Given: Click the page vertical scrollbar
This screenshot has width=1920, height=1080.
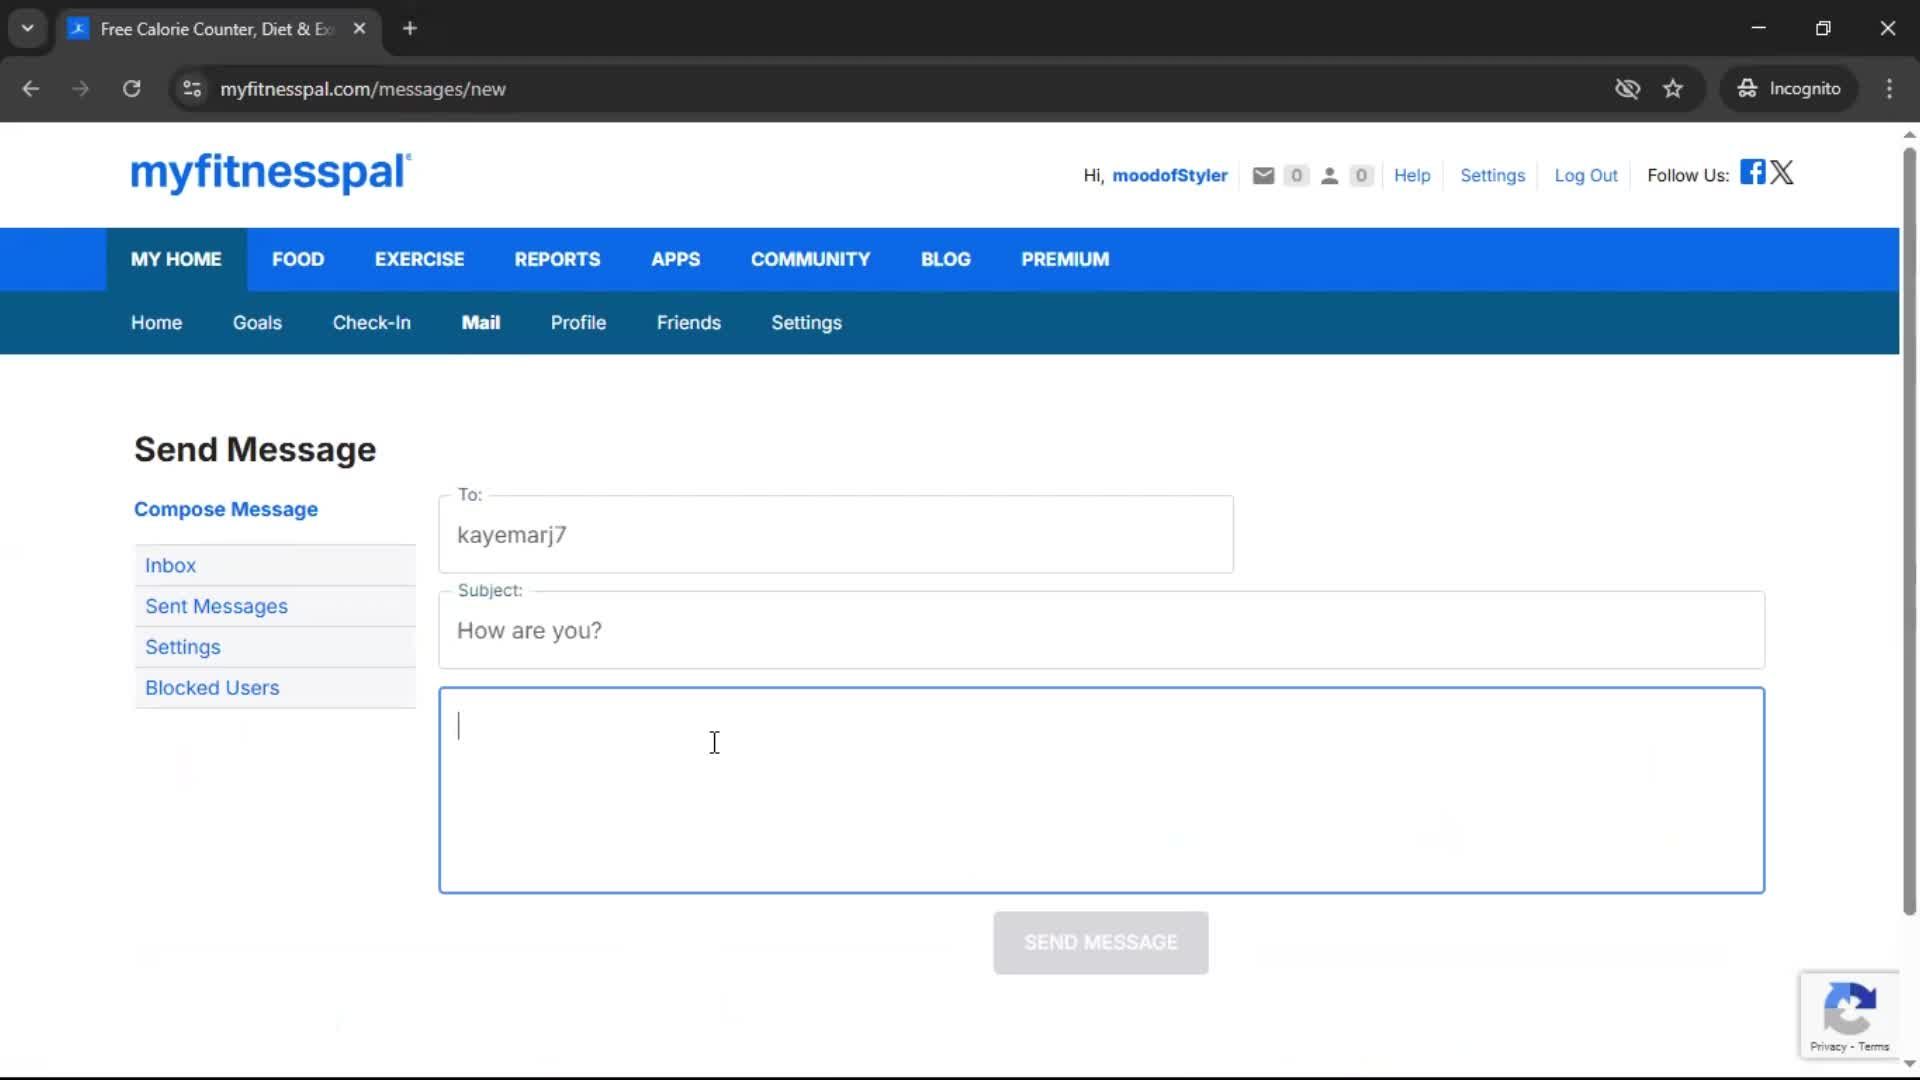Looking at the screenshot, I should (1909, 530).
